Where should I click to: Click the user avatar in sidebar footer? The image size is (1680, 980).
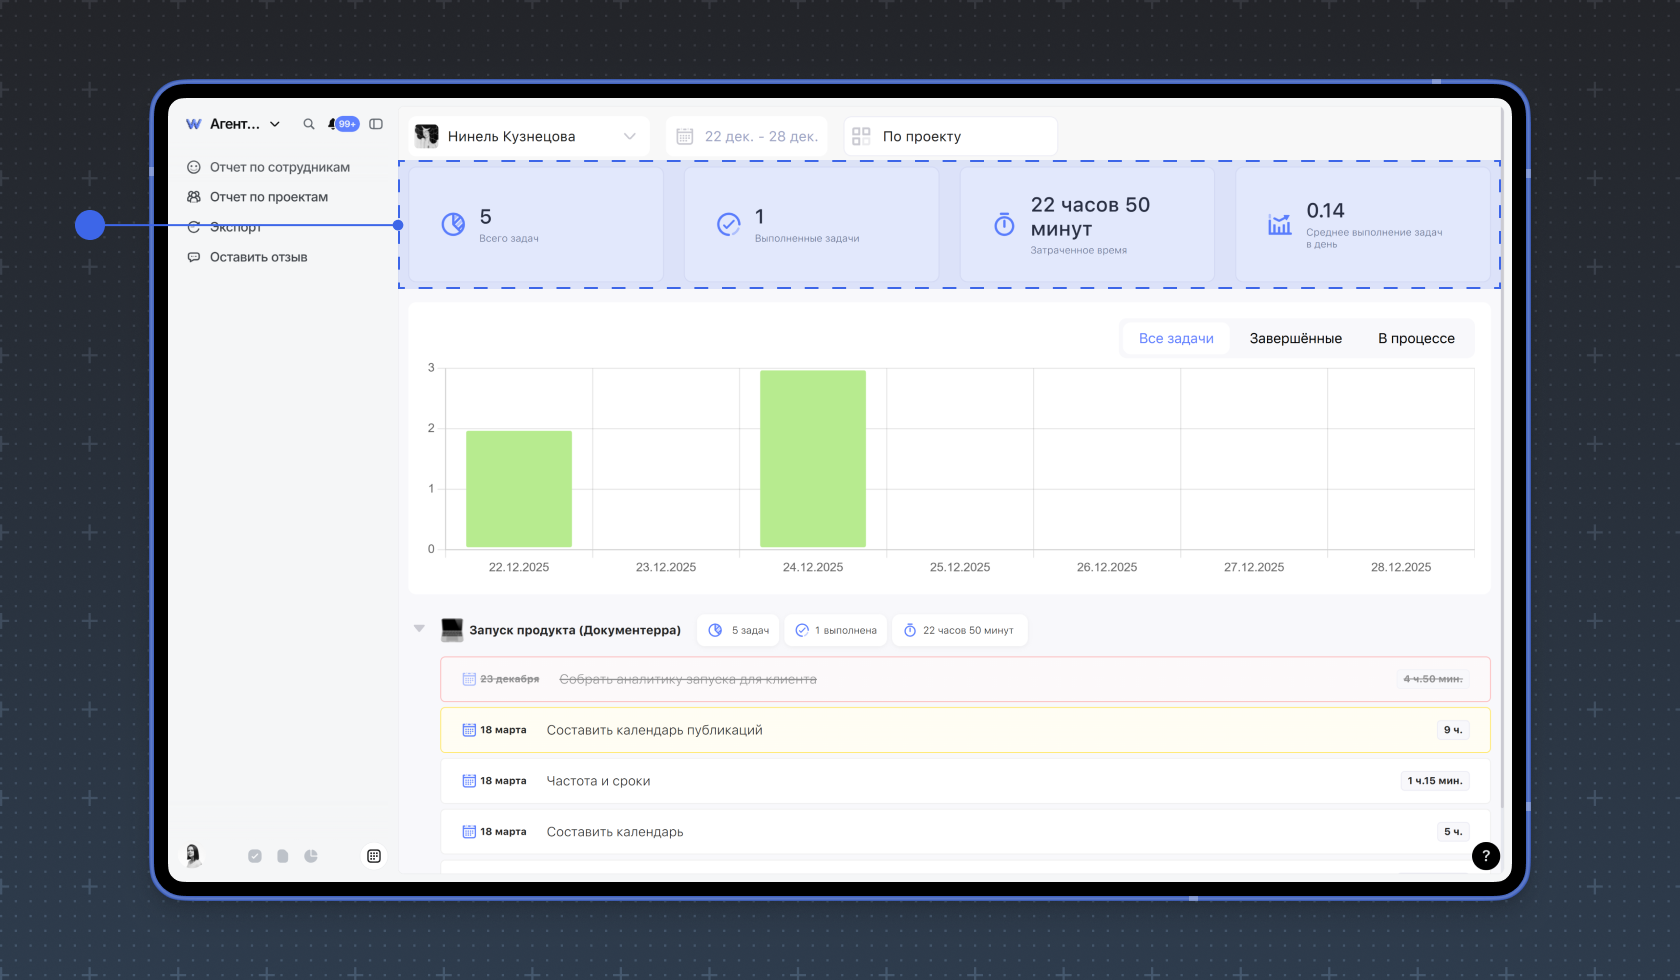(x=193, y=855)
